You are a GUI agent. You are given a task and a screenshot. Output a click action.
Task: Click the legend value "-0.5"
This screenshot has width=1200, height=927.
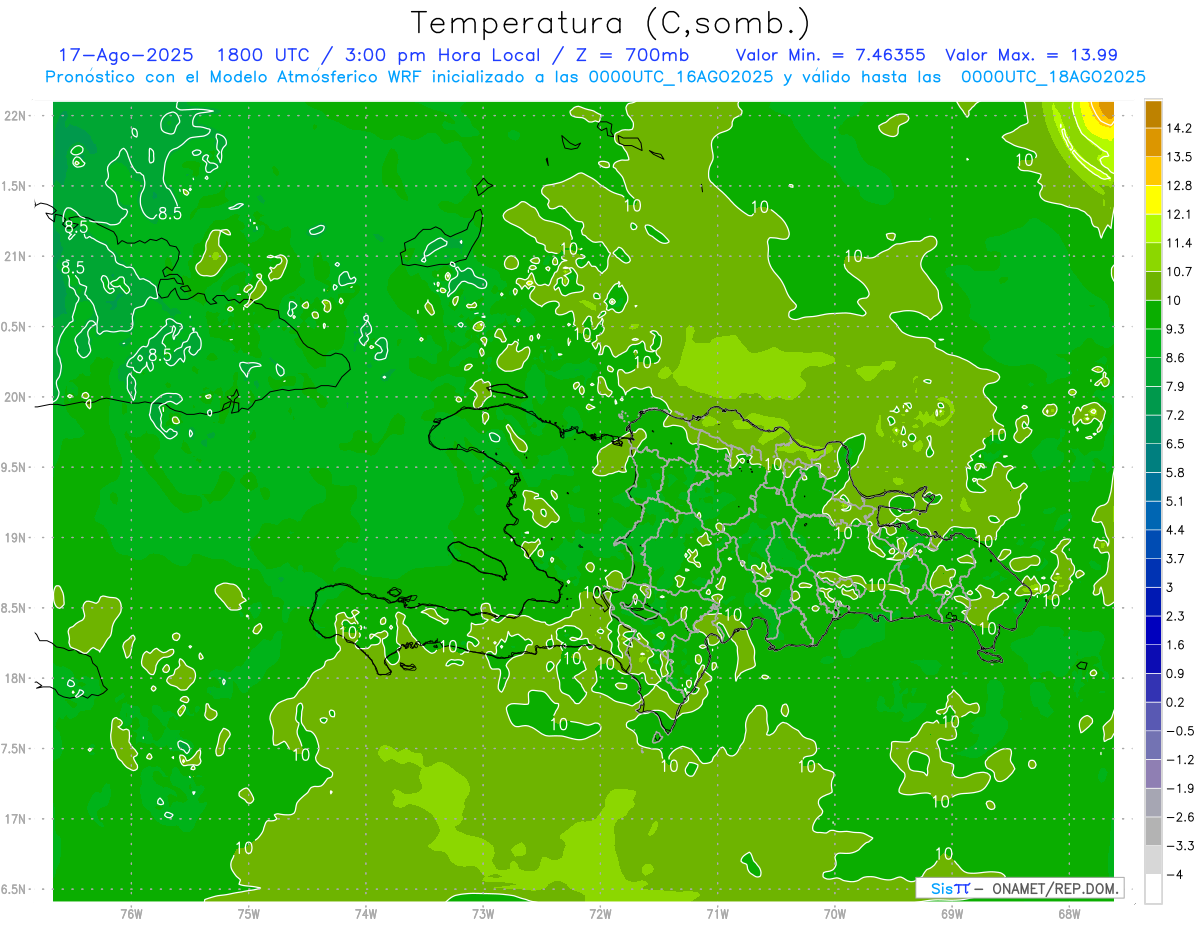point(1179,731)
